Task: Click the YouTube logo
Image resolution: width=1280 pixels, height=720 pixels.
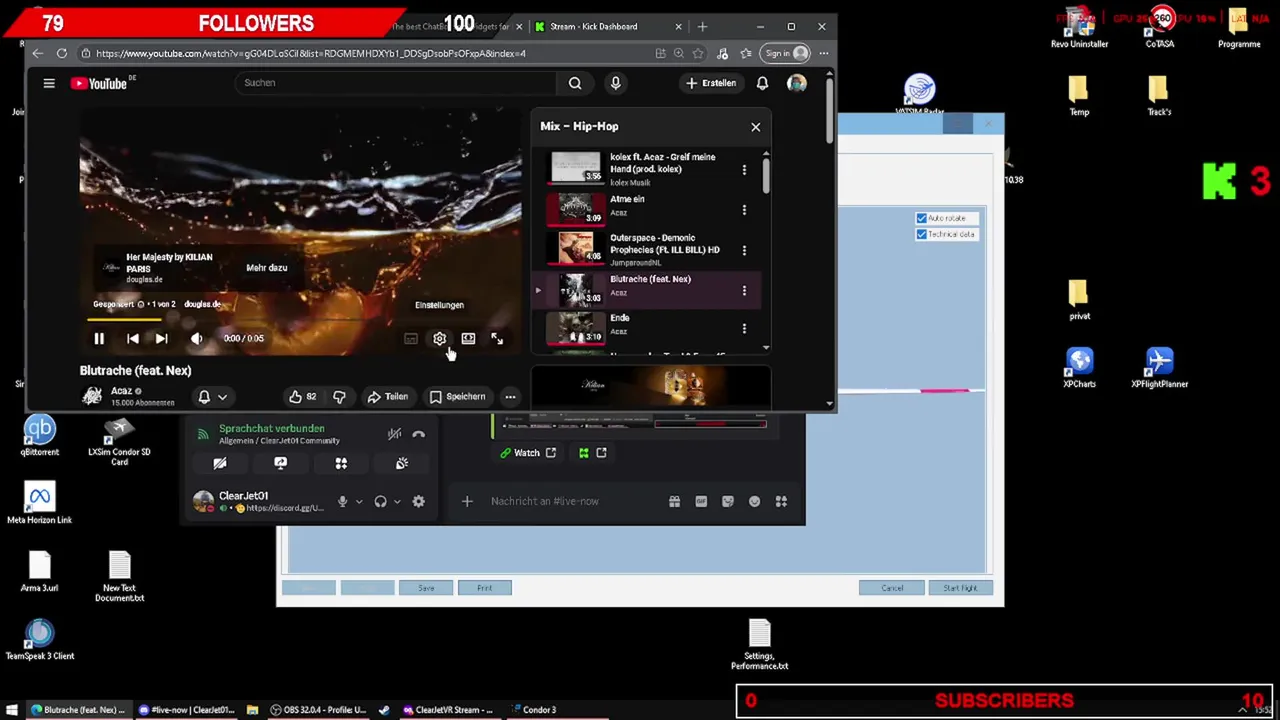Action: 99,83
